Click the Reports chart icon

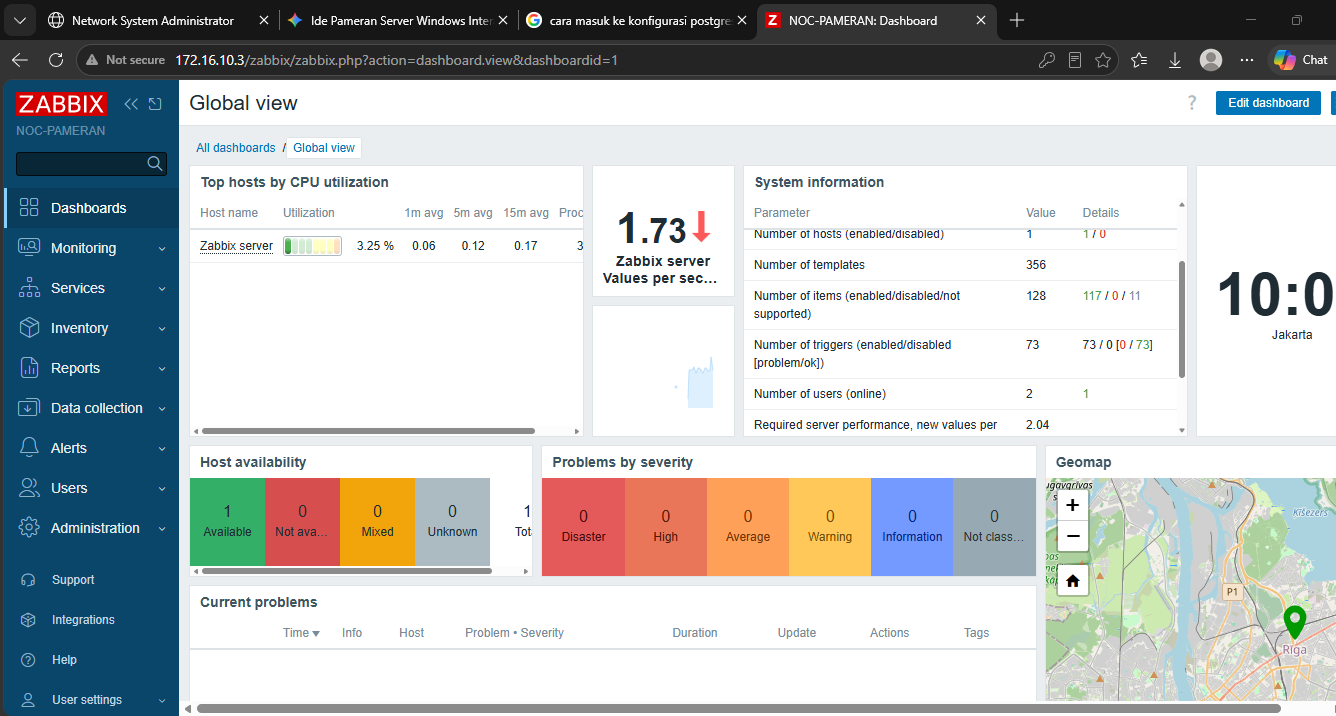coord(29,368)
